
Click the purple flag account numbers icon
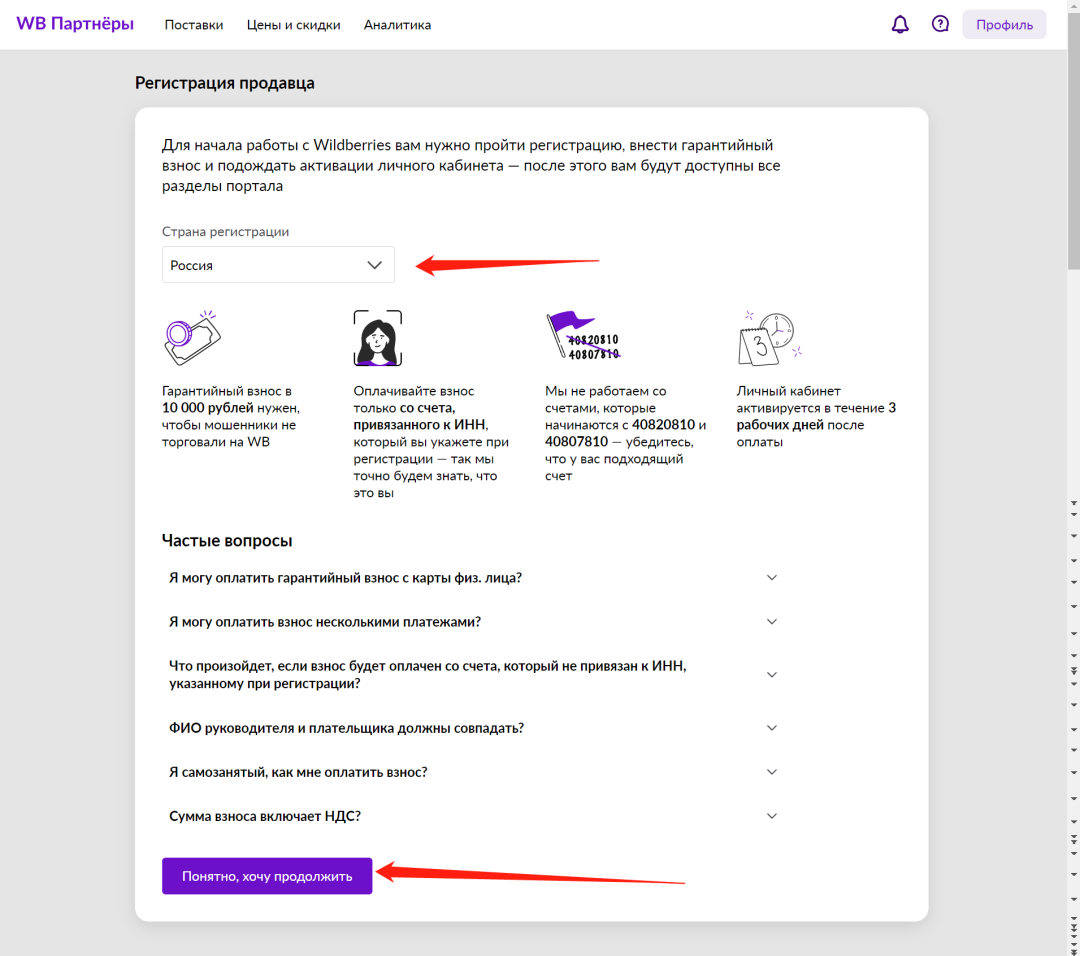coord(582,336)
